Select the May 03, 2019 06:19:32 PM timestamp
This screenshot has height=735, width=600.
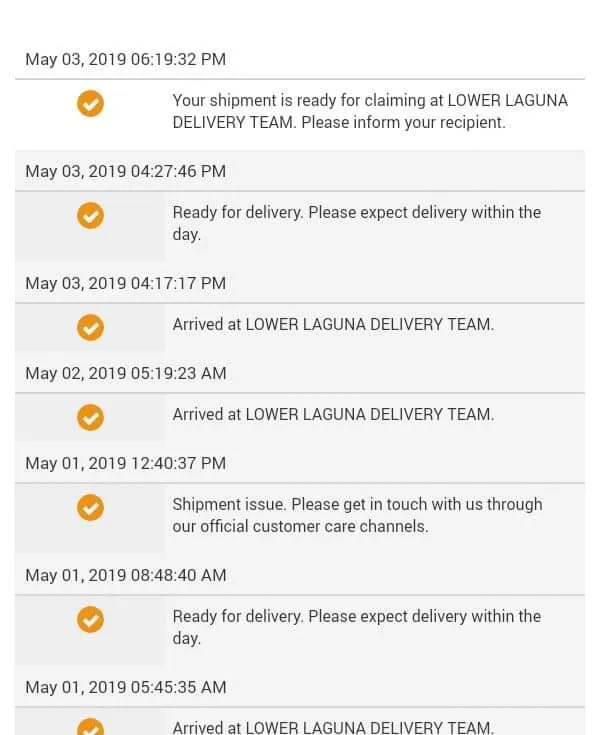(125, 59)
